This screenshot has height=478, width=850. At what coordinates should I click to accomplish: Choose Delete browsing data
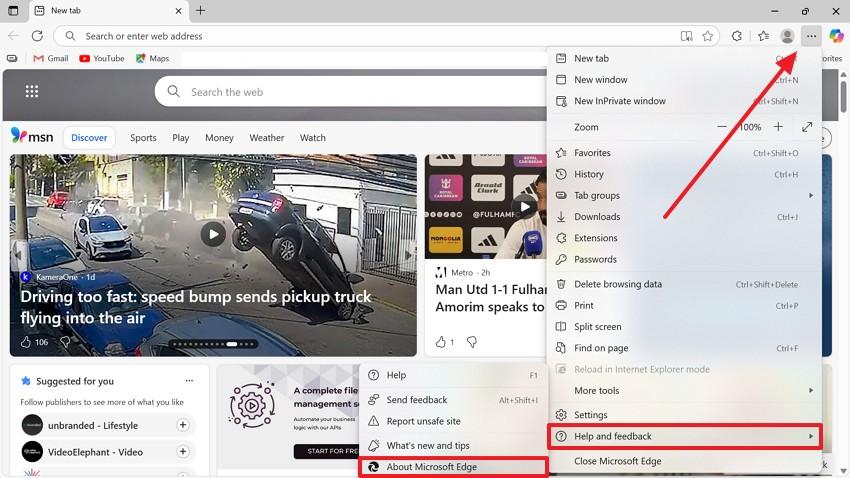[x=684, y=284]
